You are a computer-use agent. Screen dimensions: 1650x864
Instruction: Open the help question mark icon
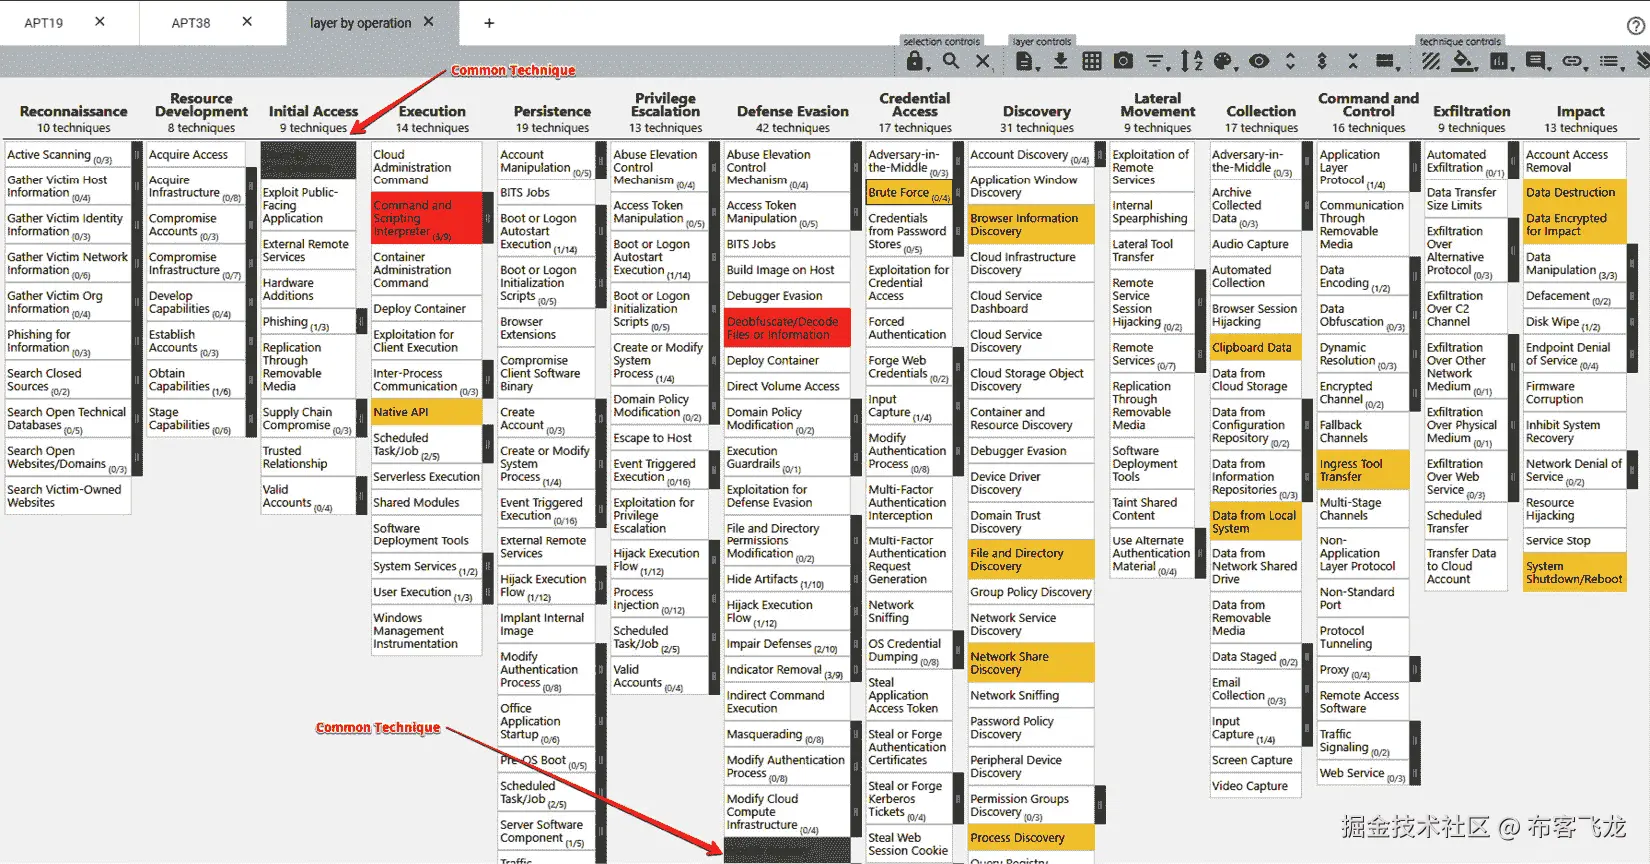tap(1636, 26)
